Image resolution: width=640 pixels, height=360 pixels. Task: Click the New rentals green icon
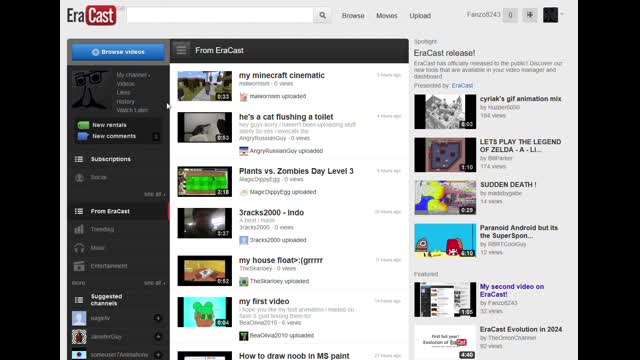click(83, 125)
